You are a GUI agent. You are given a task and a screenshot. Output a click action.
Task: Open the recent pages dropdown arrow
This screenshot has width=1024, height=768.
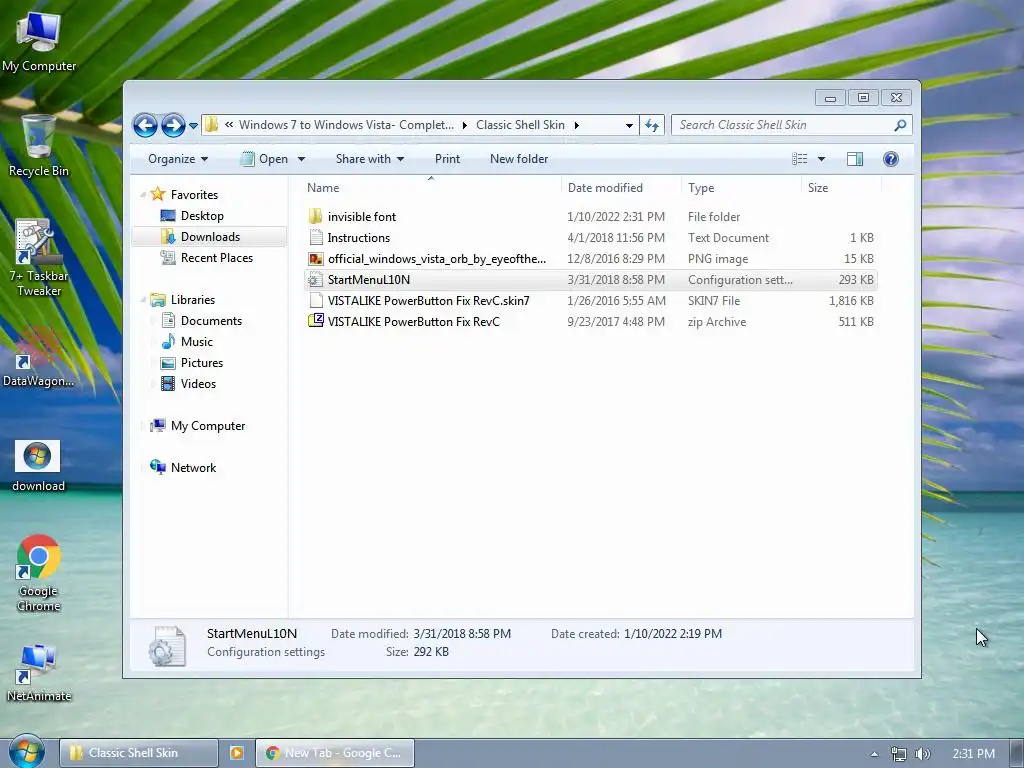tap(193, 125)
